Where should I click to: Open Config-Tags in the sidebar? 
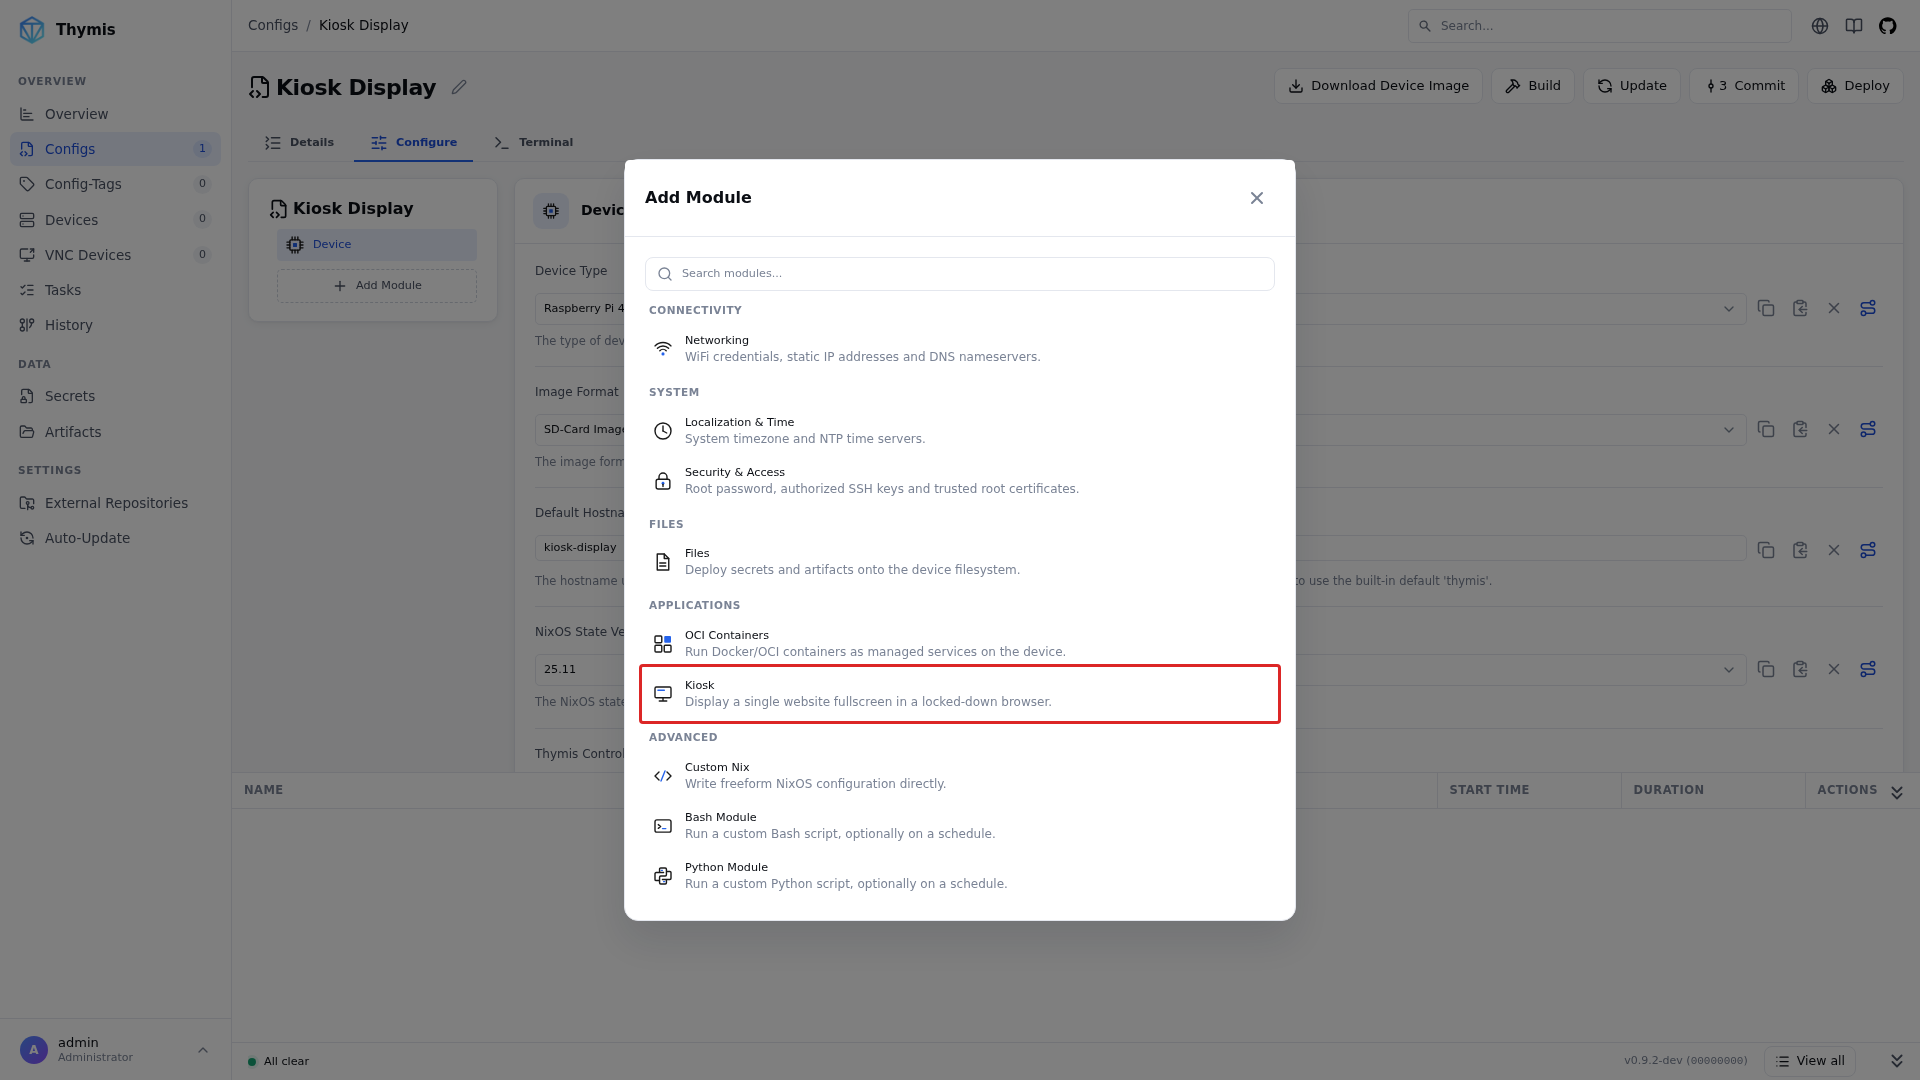115,184
